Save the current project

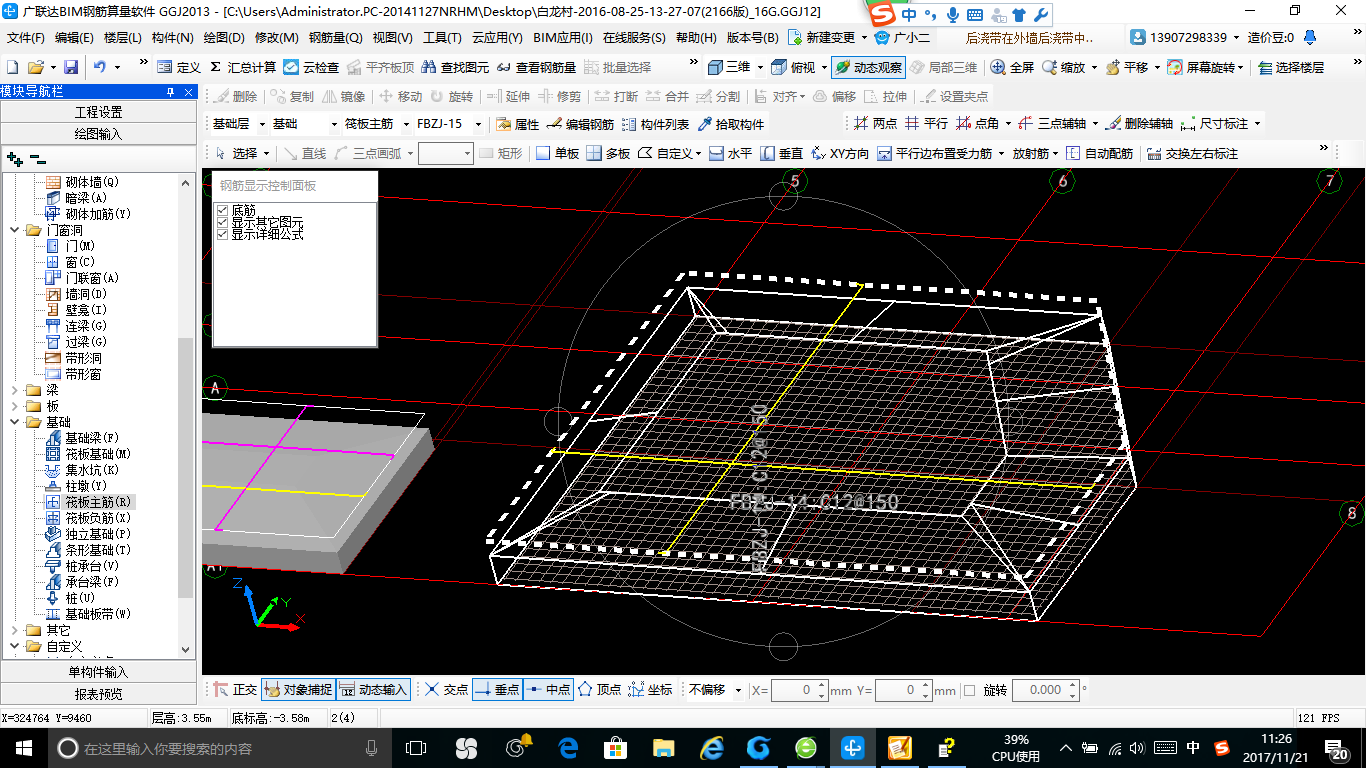71,67
